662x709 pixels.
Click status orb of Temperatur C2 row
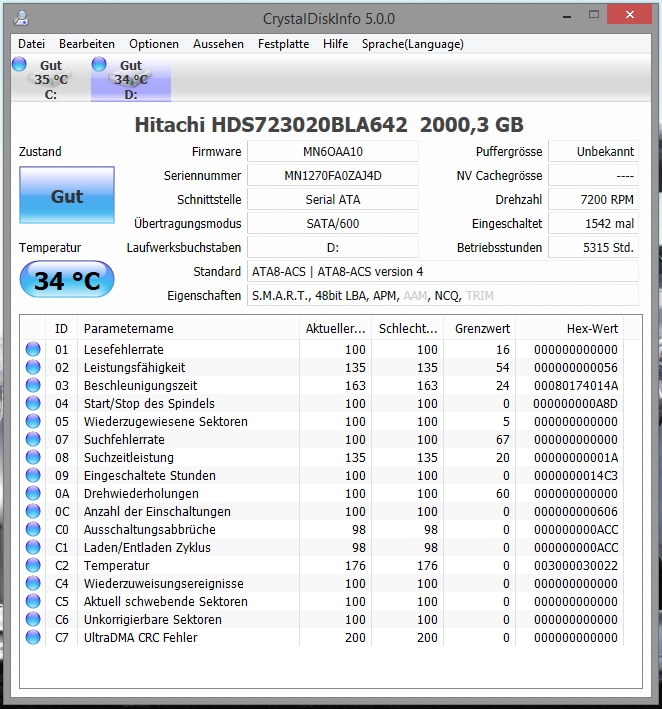(33, 565)
